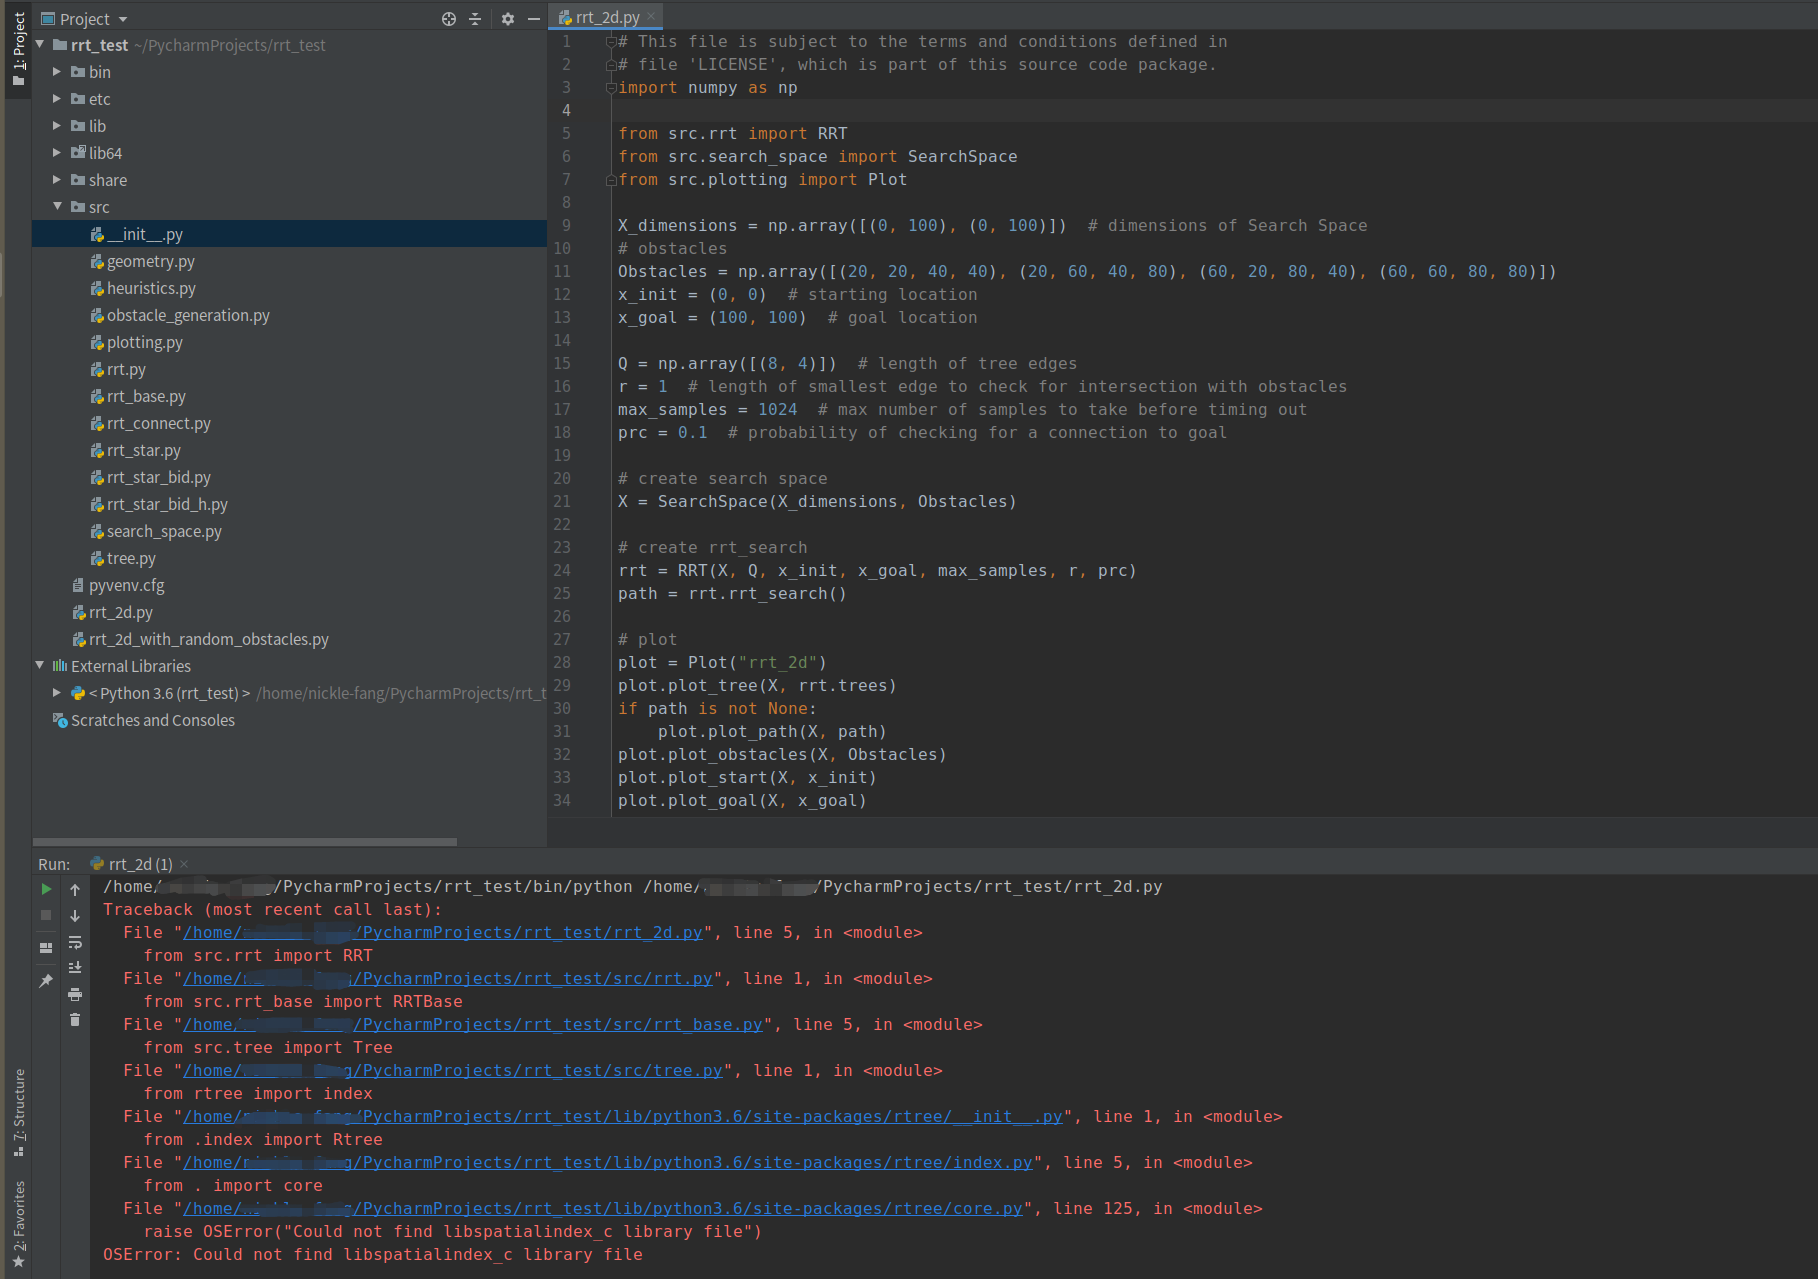Open traceback link to src/rrt_base.py
The width and height of the screenshot is (1818, 1279).
pyautogui.click(x=473, y=1024)
